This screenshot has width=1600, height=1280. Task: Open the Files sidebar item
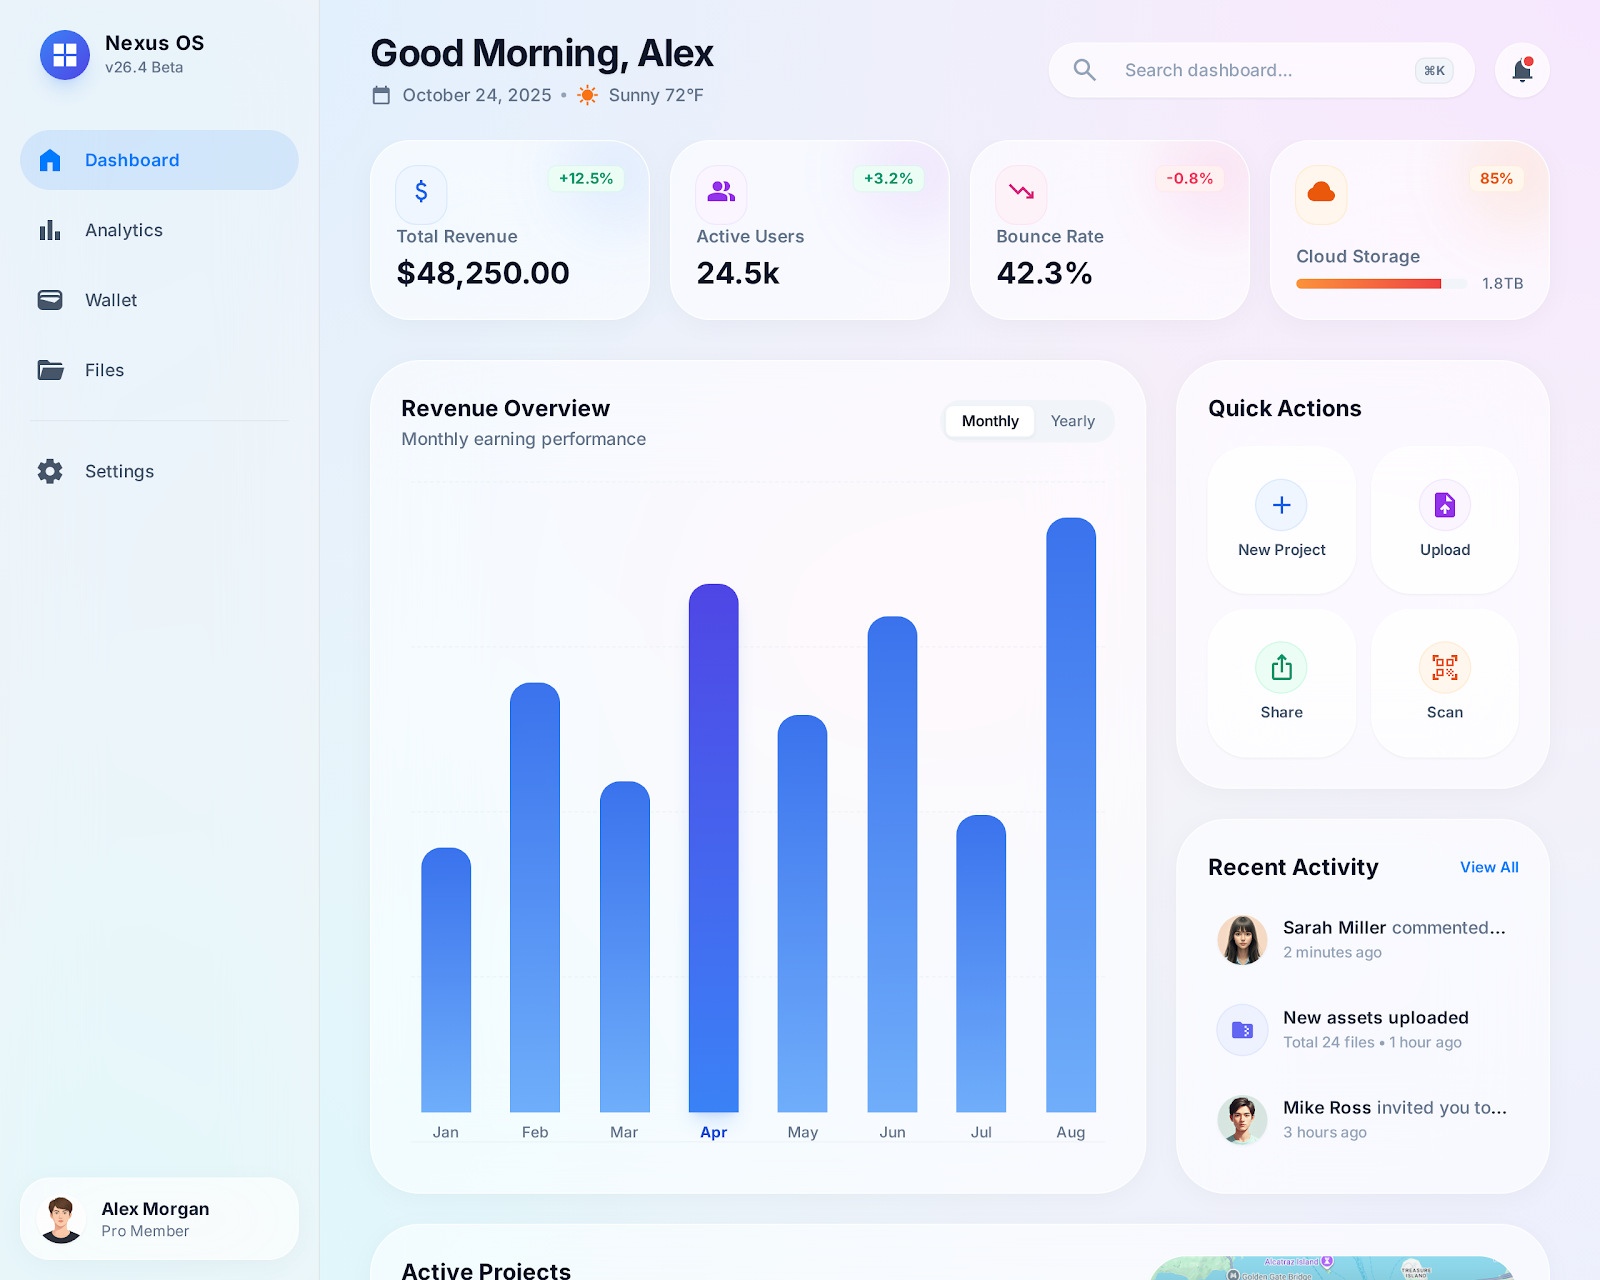point(104,370)
